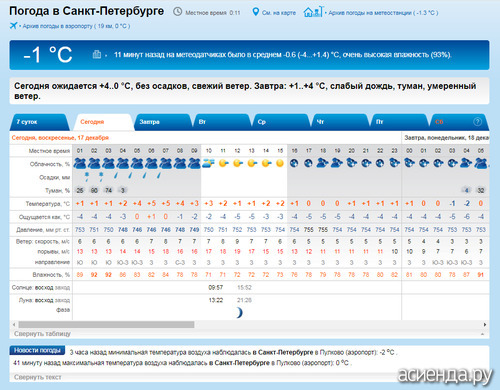Open weather station archive link
Viewport: 500px width, 390px height.
pyautogui.click(x=383, y=13)
